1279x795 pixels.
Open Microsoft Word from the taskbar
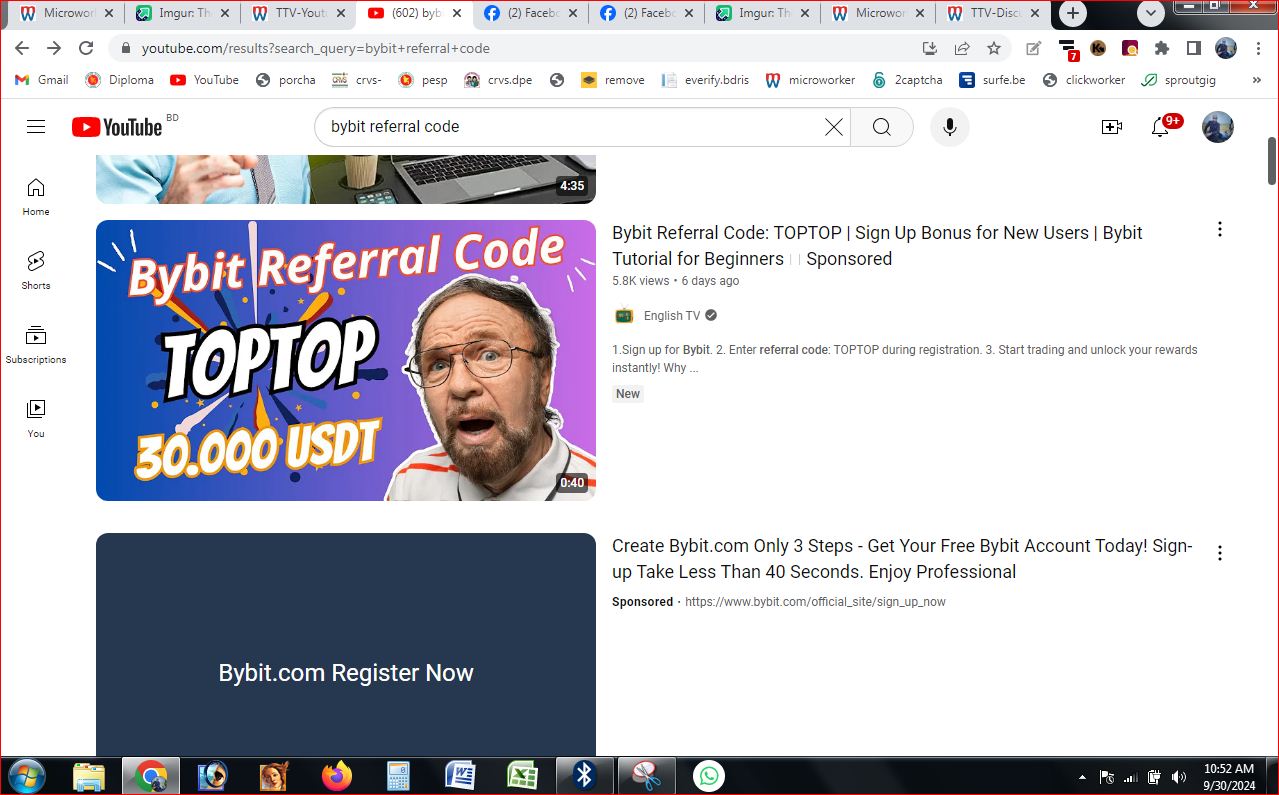[x=460, y=776]
